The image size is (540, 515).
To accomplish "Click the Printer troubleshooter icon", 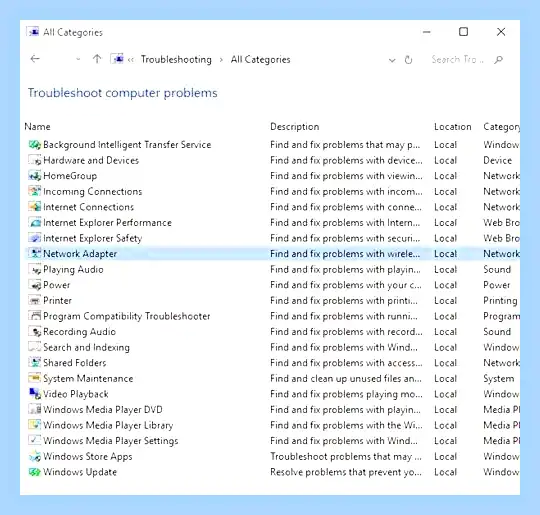I will [35, 300].
